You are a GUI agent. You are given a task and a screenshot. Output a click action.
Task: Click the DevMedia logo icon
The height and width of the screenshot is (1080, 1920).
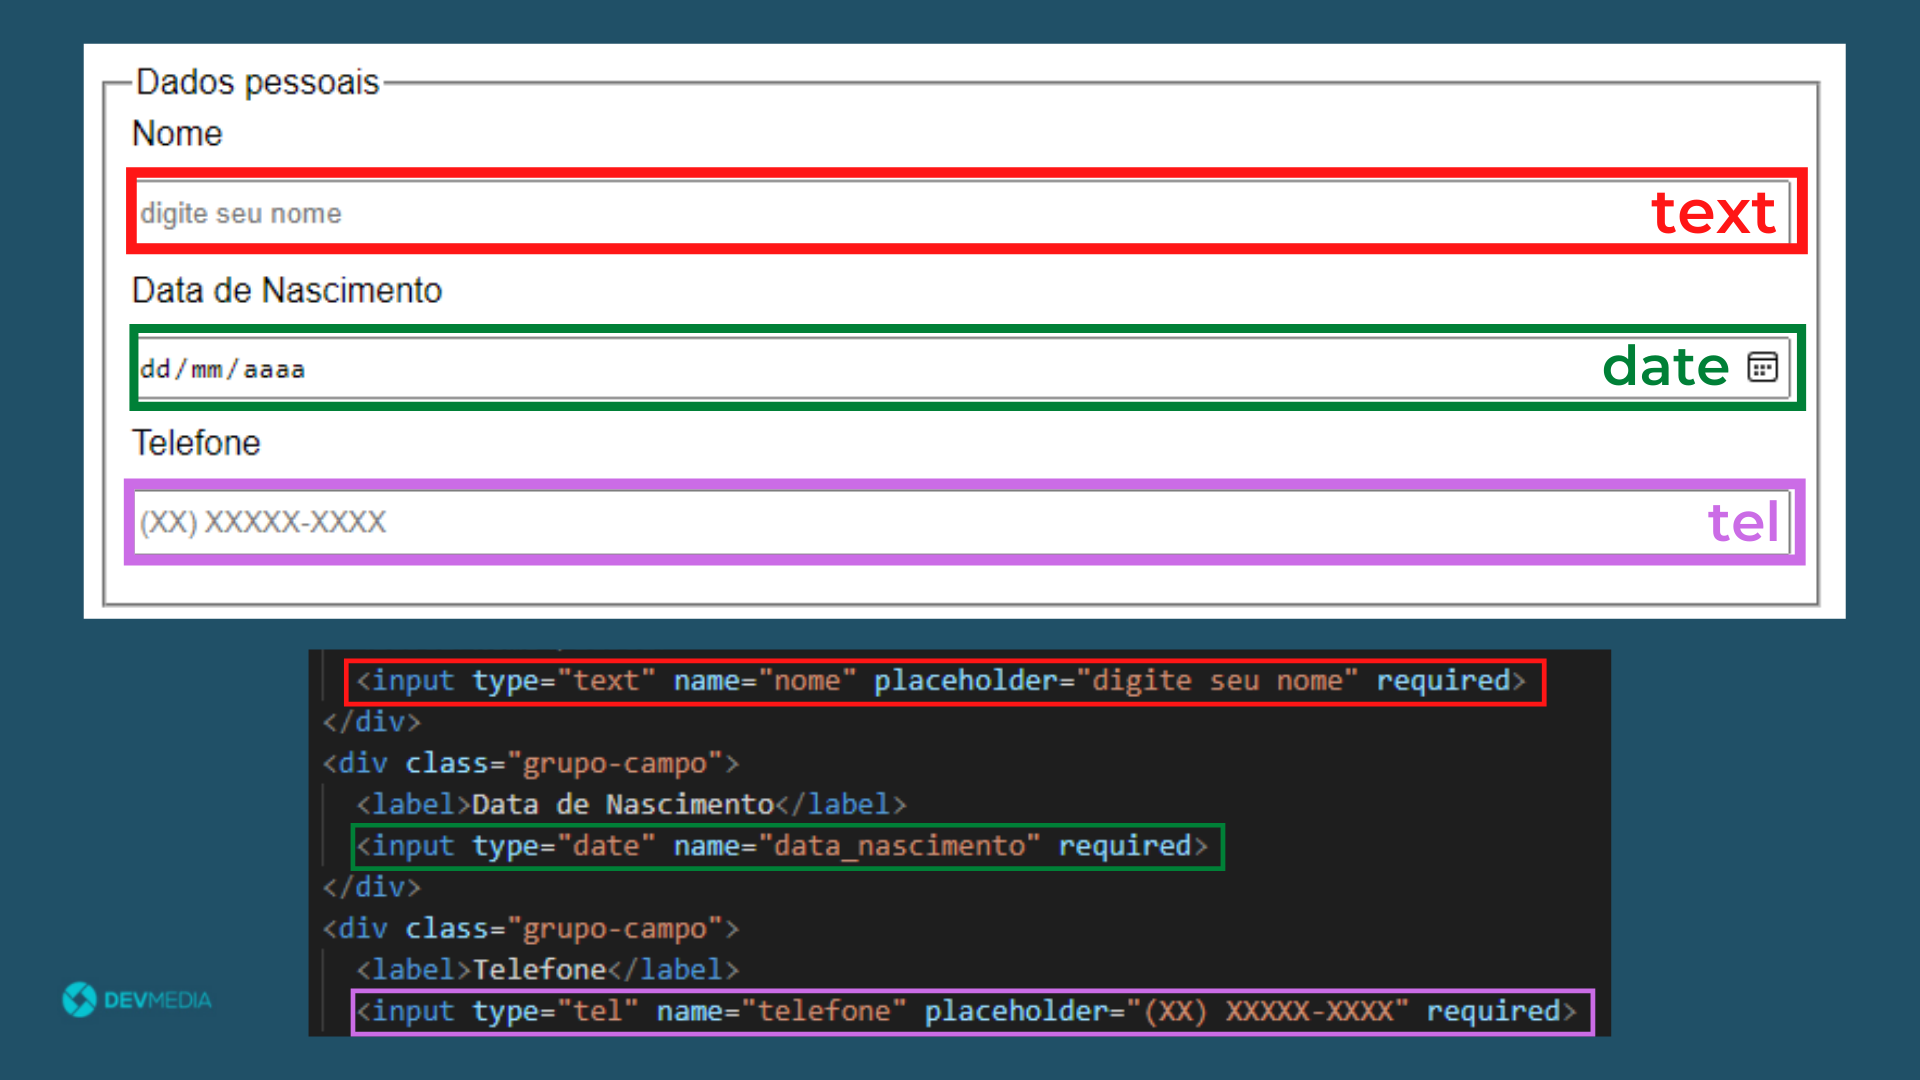79,999
